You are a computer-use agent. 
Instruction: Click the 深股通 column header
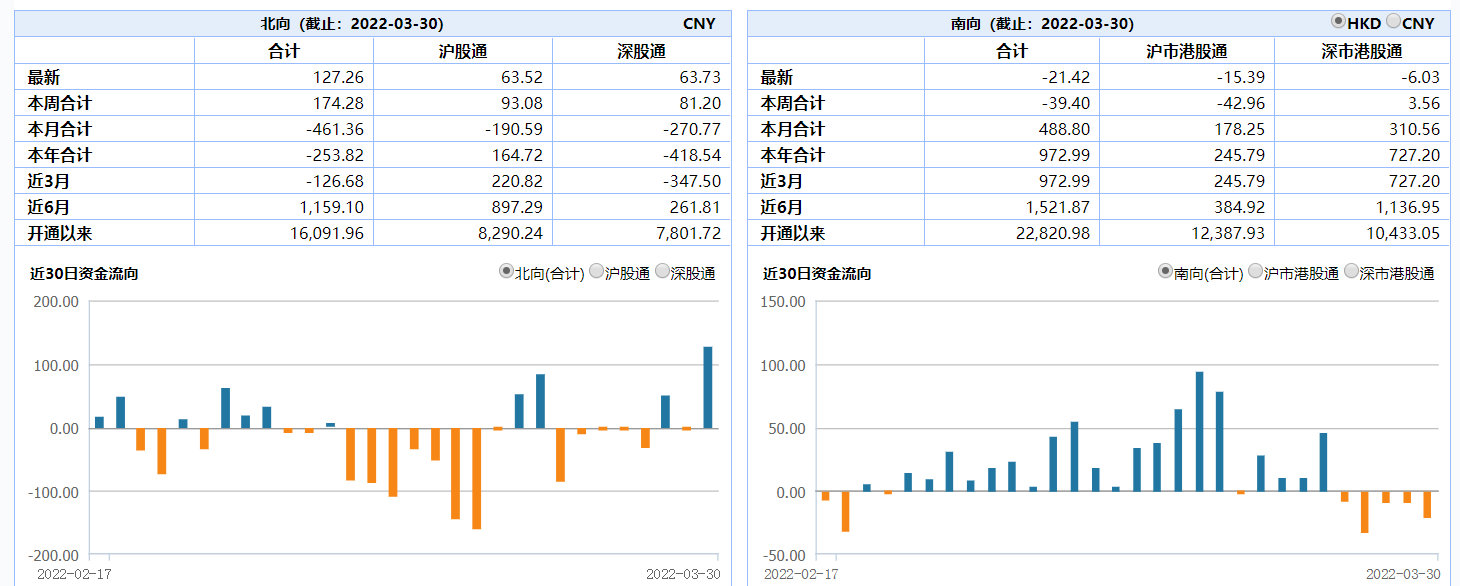coord(641,51)
